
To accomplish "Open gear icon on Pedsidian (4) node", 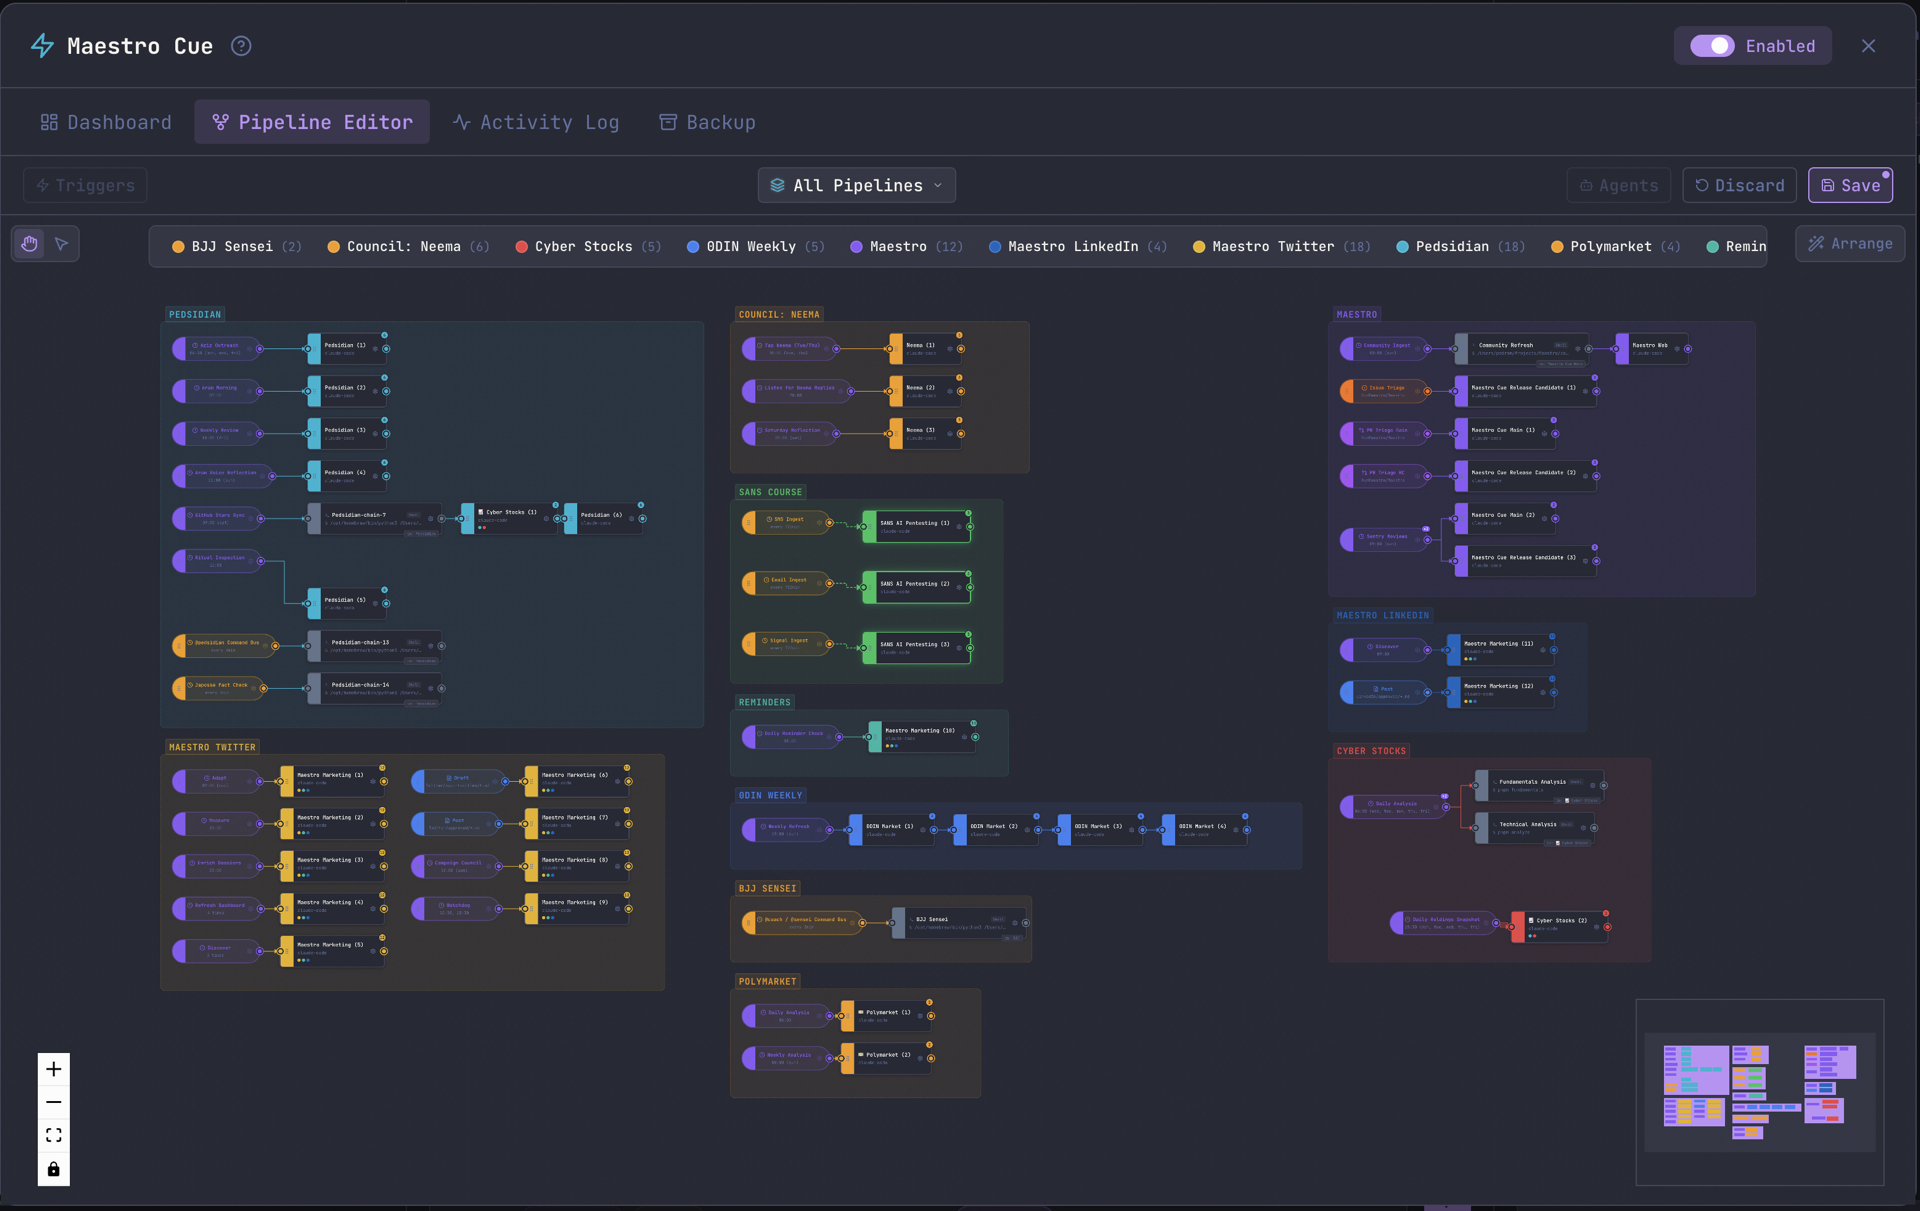I will (376, 476).
